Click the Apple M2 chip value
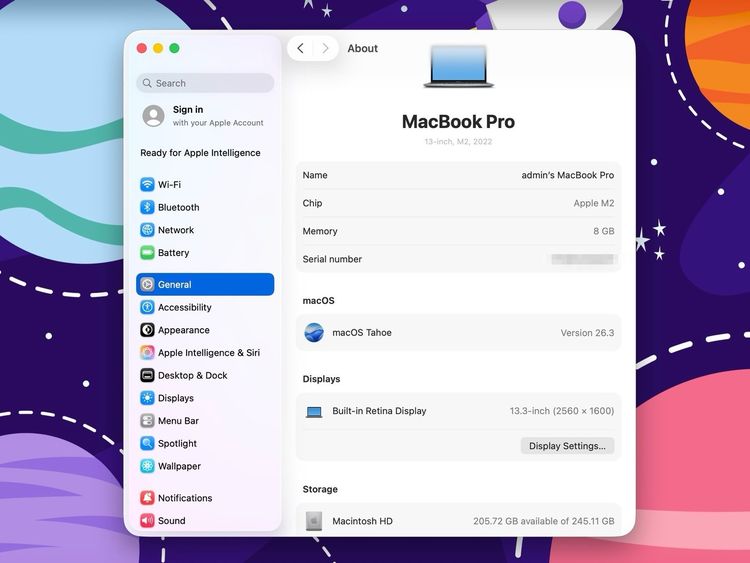750x563 pixels. [594, 203]
